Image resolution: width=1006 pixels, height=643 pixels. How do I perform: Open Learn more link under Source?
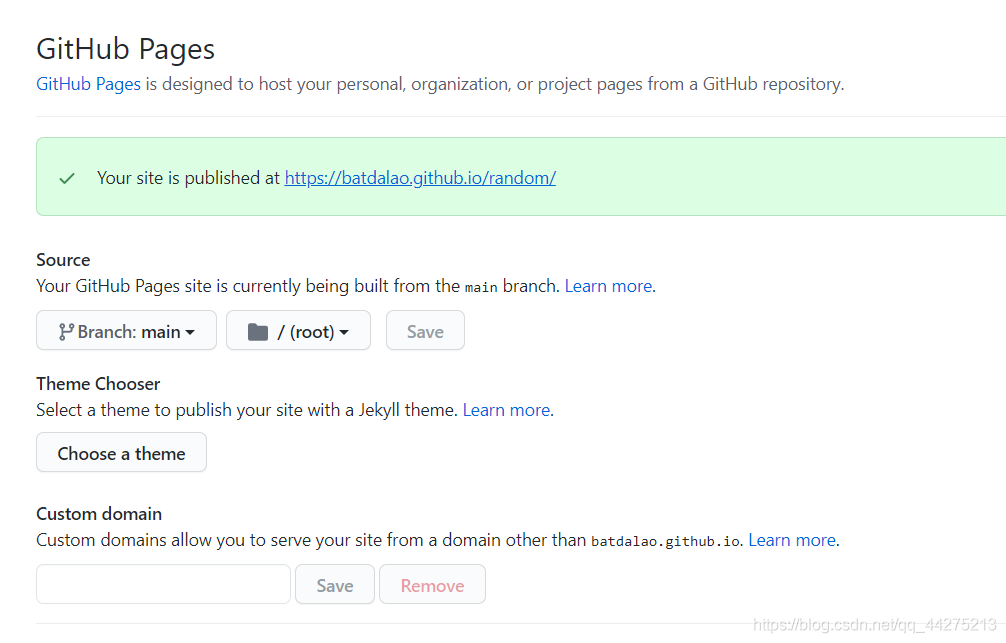pos(608,286)
